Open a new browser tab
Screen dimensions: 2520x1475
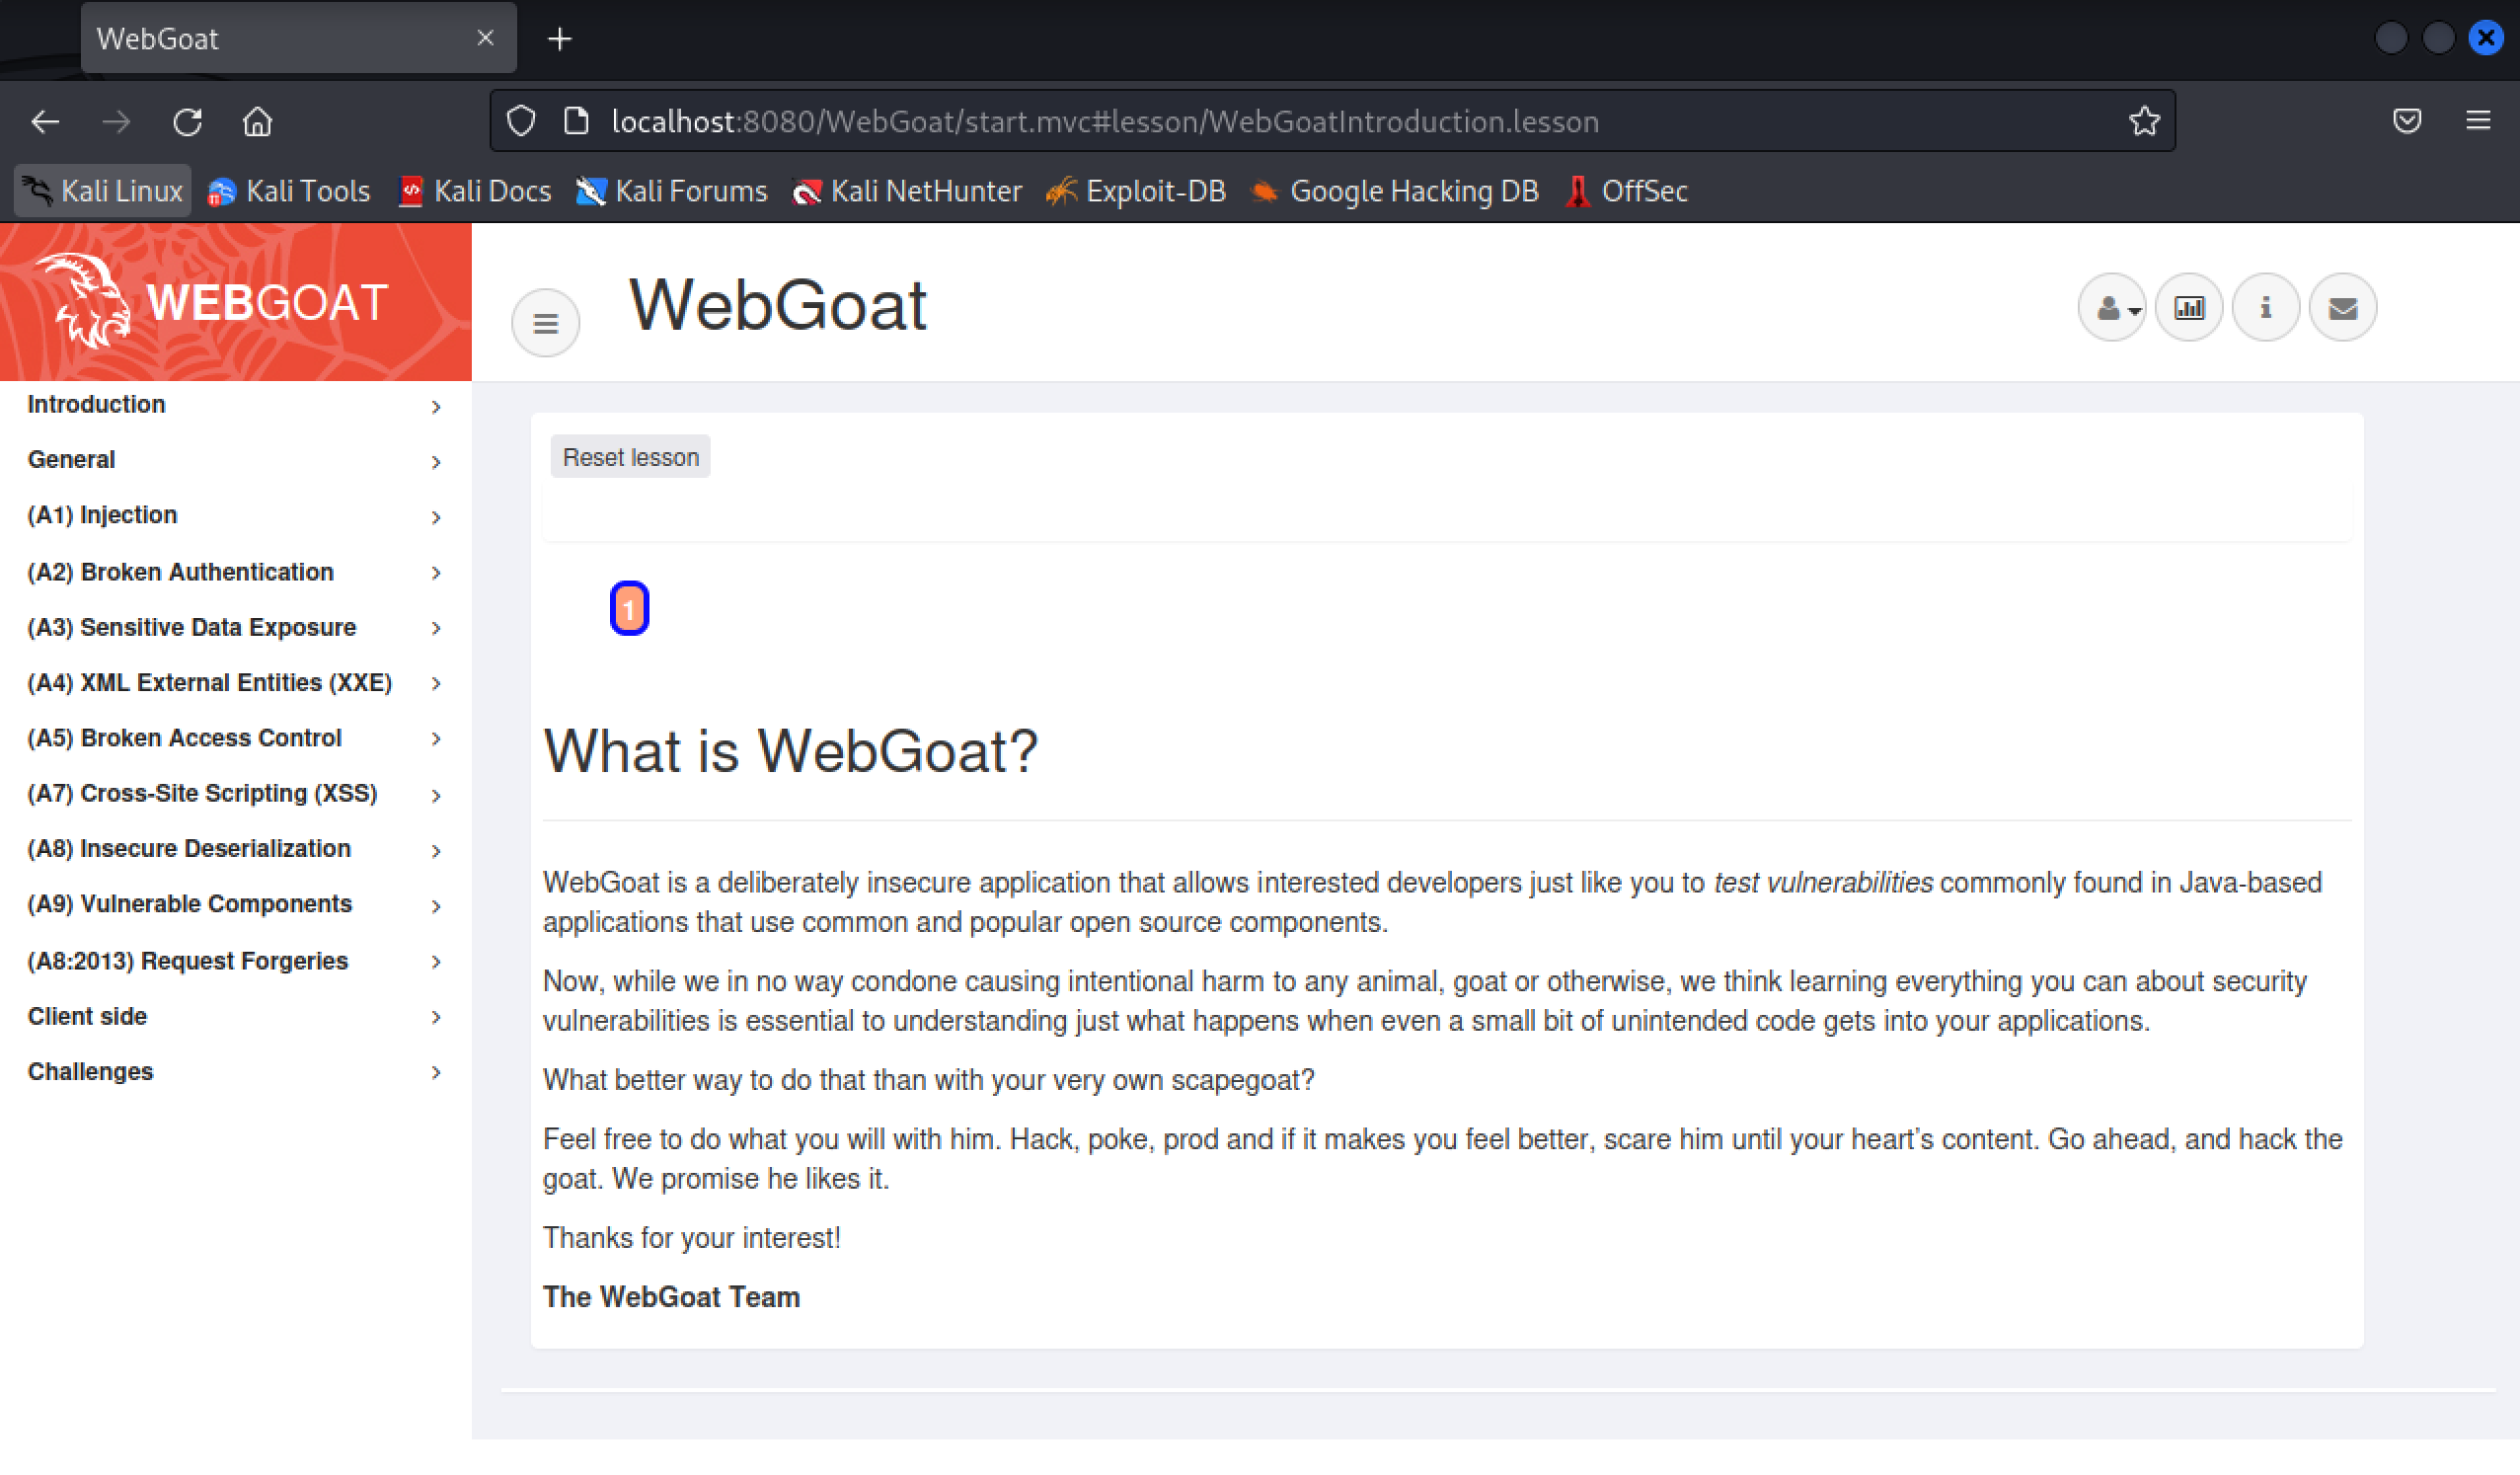click(x=560, y=39)
